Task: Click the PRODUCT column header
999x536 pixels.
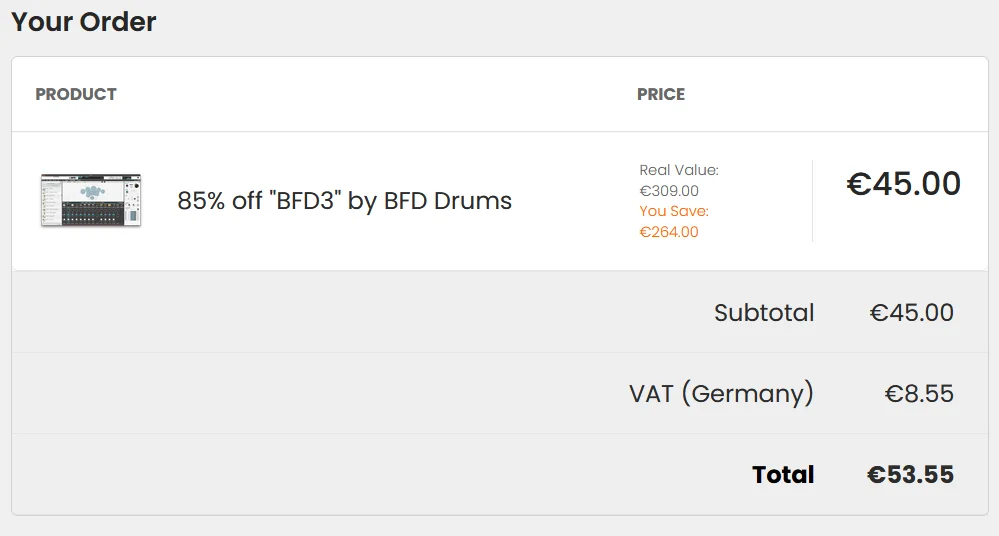Action: [76, 94]
